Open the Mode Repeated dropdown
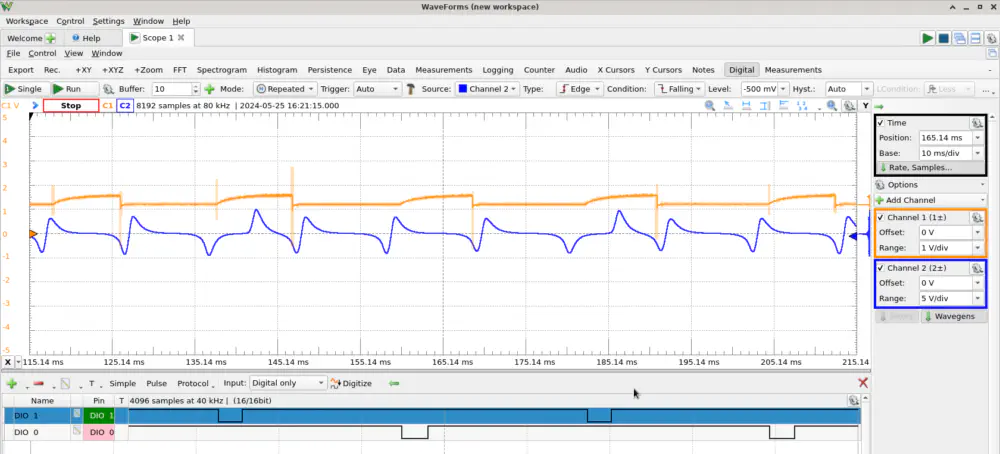Viewport: 1000px width, 454px height. 284,89
